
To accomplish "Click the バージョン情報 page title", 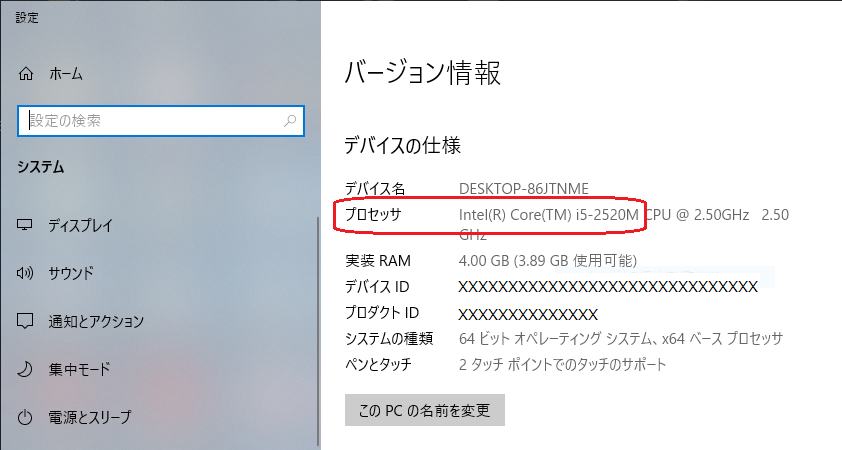I will (x=423, y=72).
